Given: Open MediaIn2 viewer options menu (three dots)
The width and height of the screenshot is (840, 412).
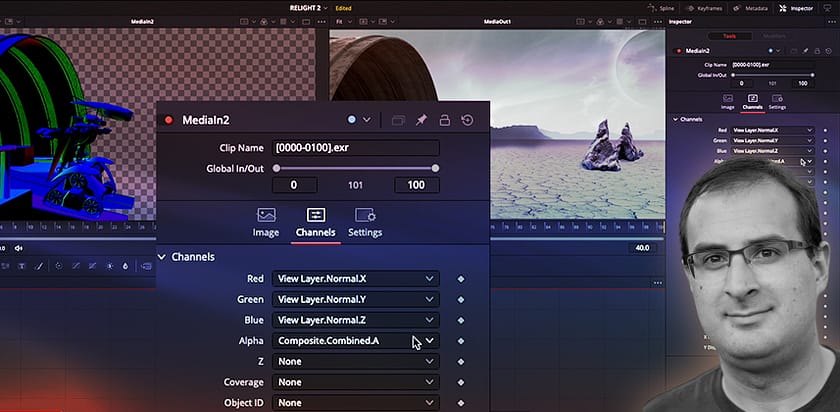Looking at the screenshot, I should click(321, 22).
